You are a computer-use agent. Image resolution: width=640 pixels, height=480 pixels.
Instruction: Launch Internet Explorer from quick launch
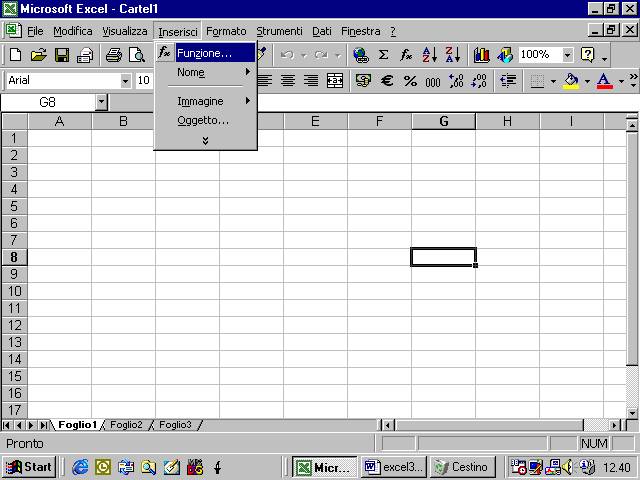point(80,467)
